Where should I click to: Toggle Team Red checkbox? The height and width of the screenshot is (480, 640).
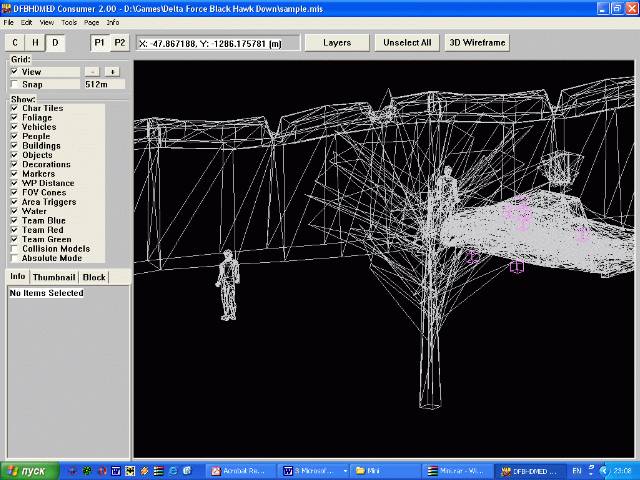pos(14,230)
